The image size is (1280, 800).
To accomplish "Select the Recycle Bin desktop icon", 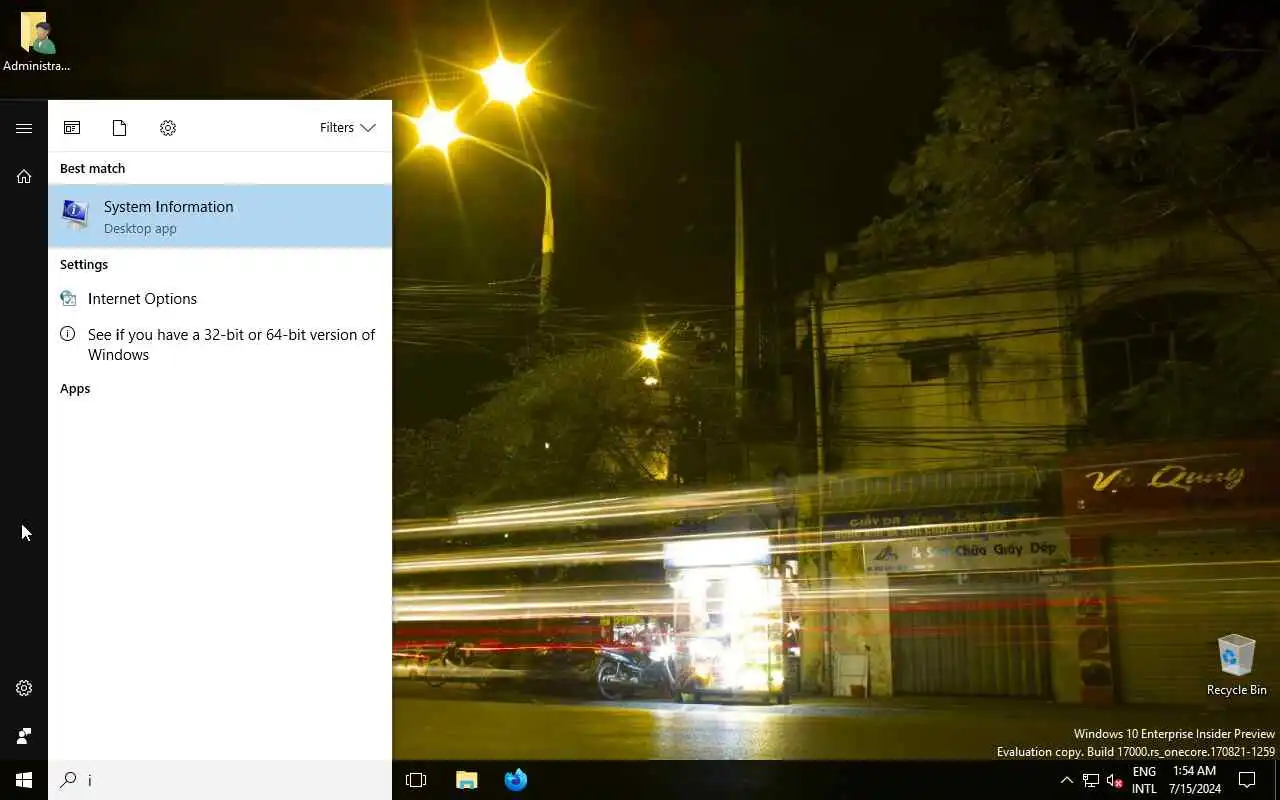I will click(1237, 665).
